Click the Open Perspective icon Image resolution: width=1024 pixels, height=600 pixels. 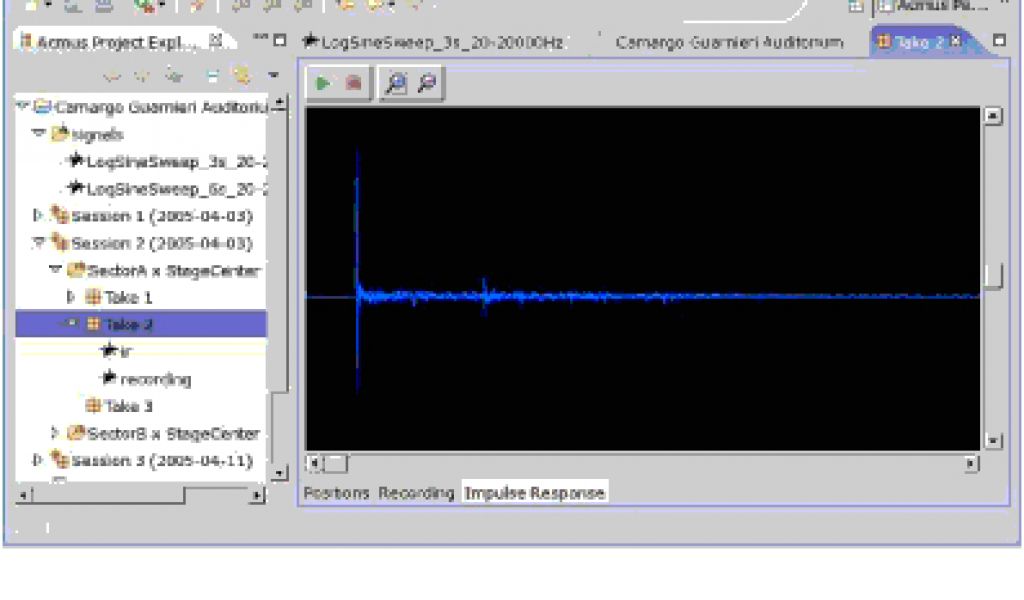(856, 6)
